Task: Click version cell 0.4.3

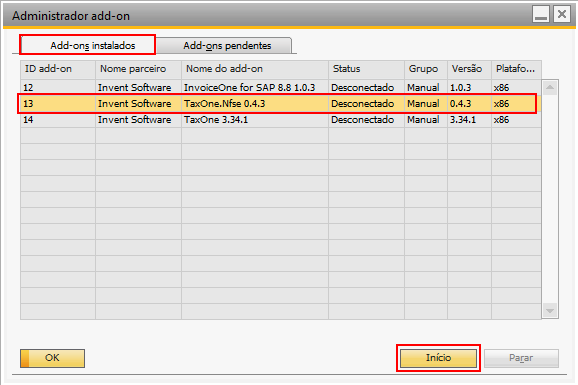Action: click(x=469, y=104)
